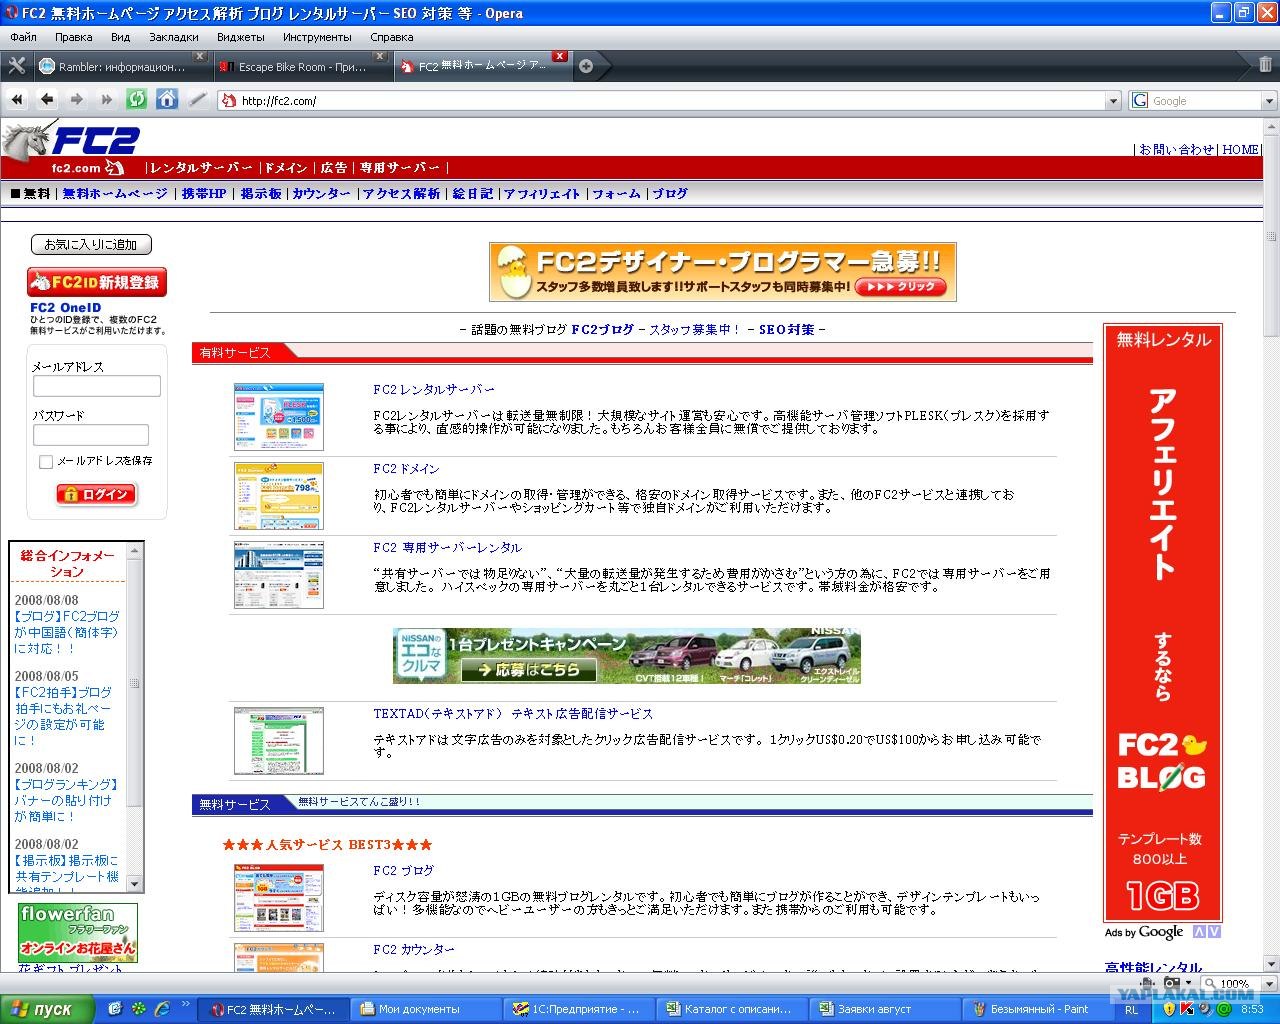Open the closed tabs trash icon
1280x1024 pixels.
1265,65
